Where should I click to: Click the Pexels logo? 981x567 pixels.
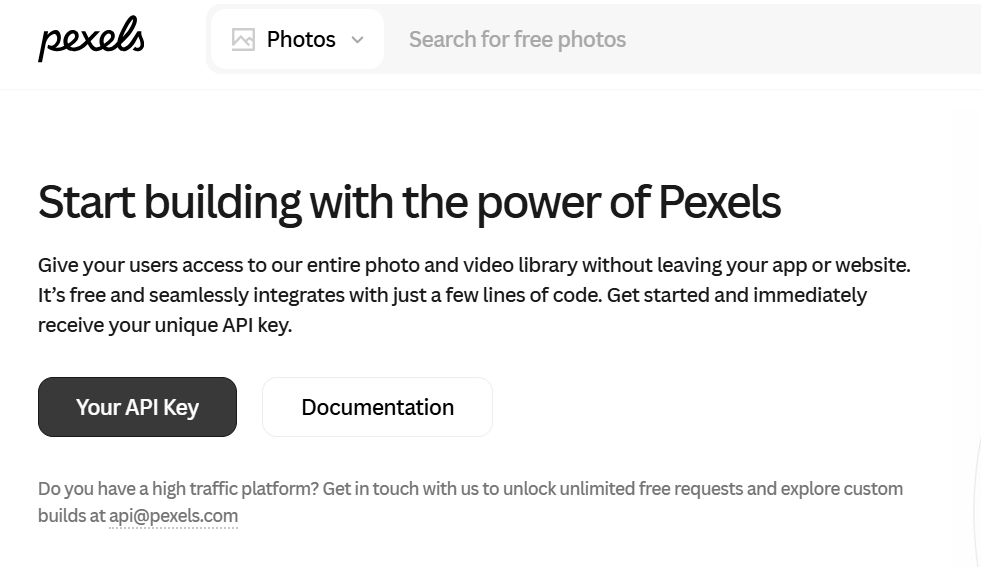click(x=91, y=39)
